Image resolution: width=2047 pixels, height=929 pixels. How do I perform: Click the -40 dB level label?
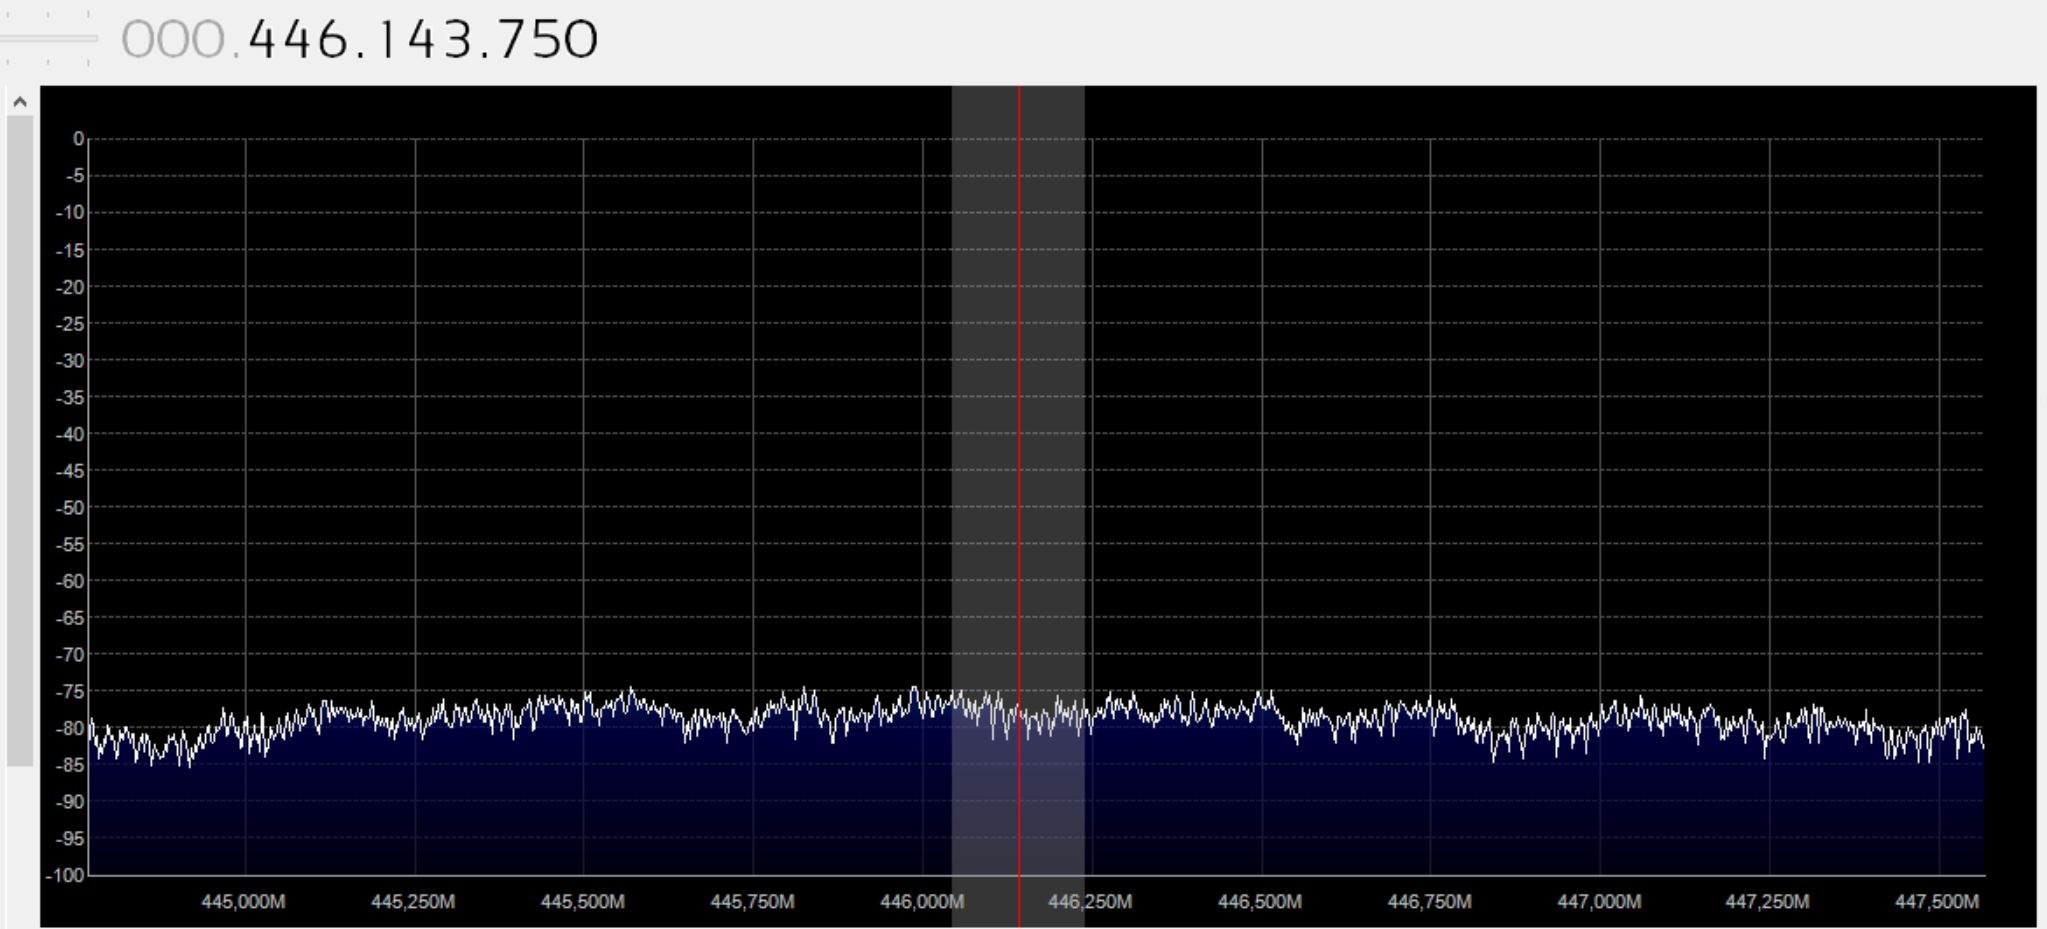pyautogui.click(x=71, y=434)
